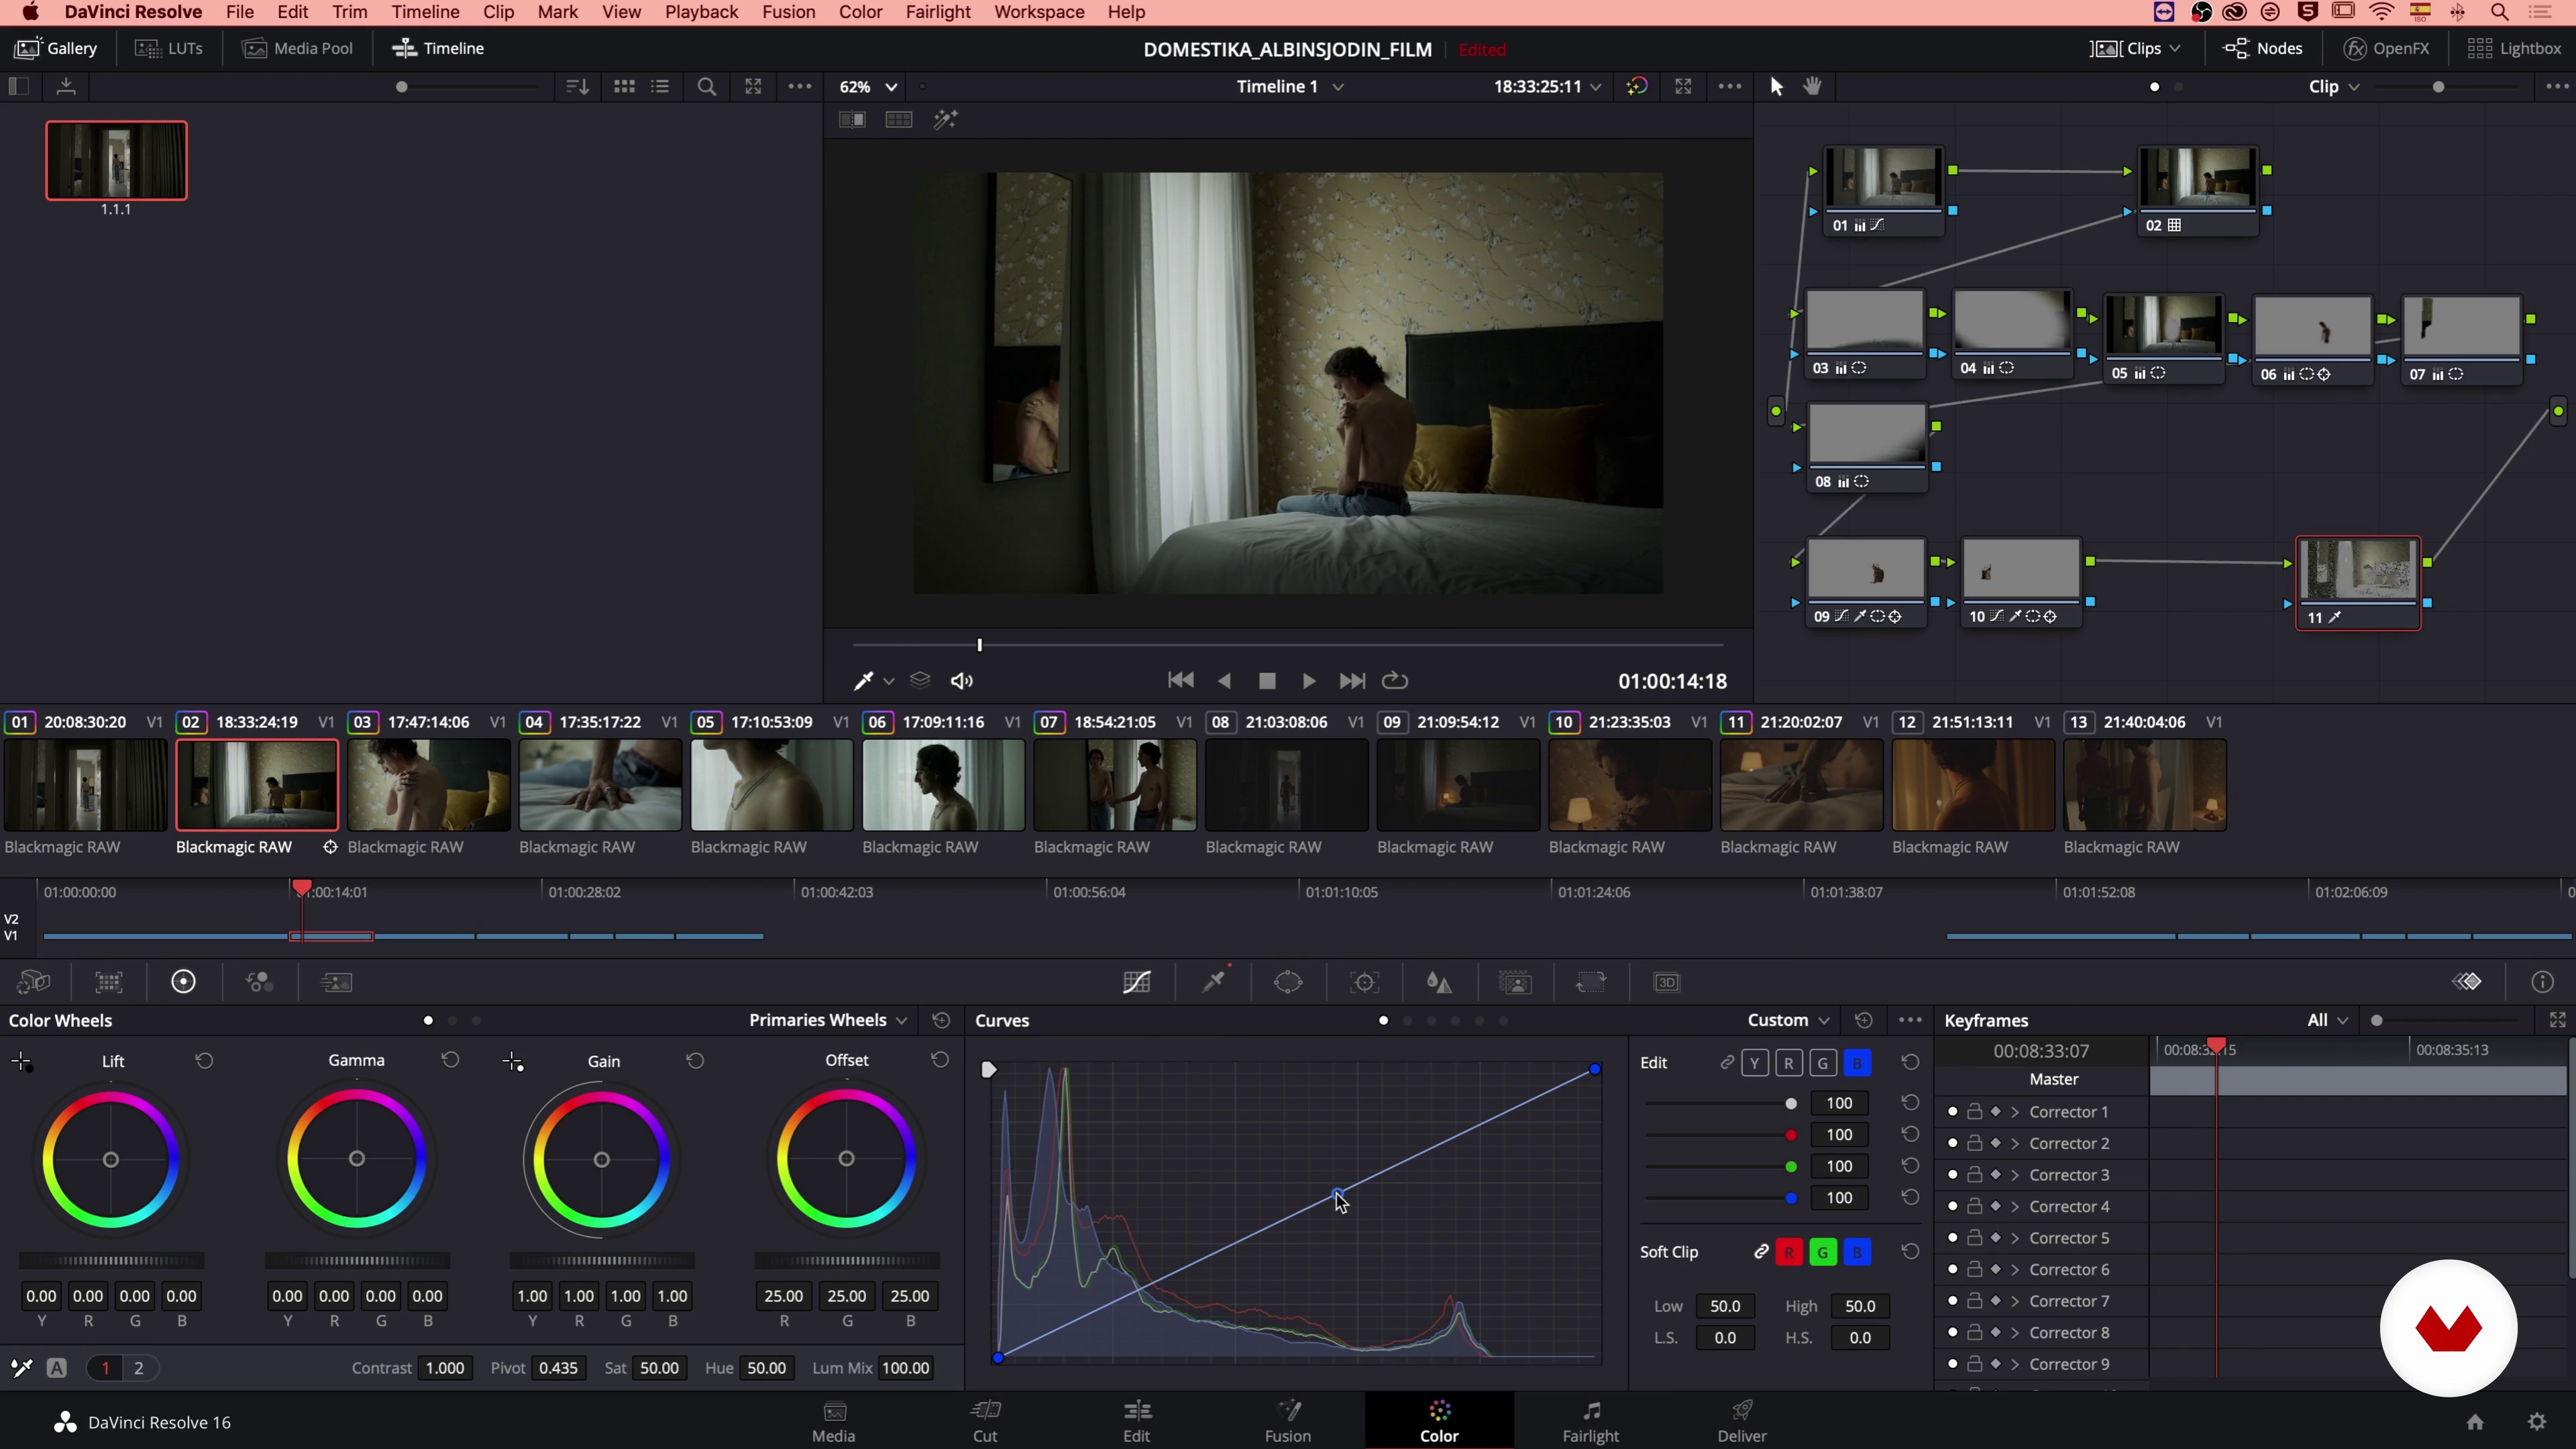Switch to the Deliver page tab

pyautogui.click(x=1741, y=1420)
